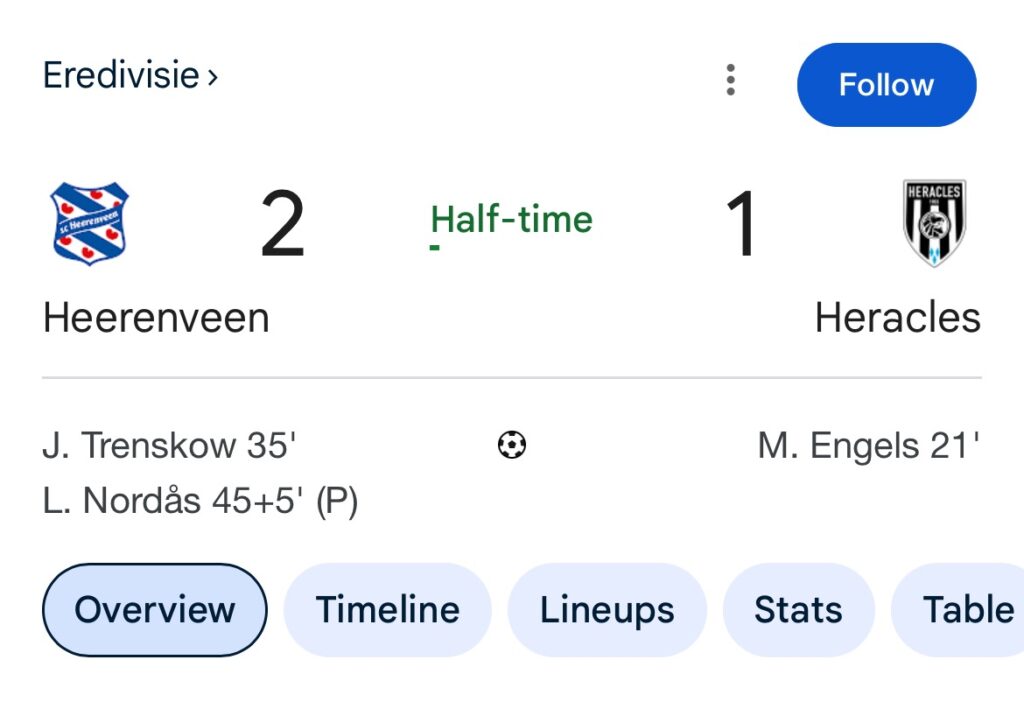Click Heracles' score of 1
Viewport: 1024px width, 702px height.
point(741,226)
